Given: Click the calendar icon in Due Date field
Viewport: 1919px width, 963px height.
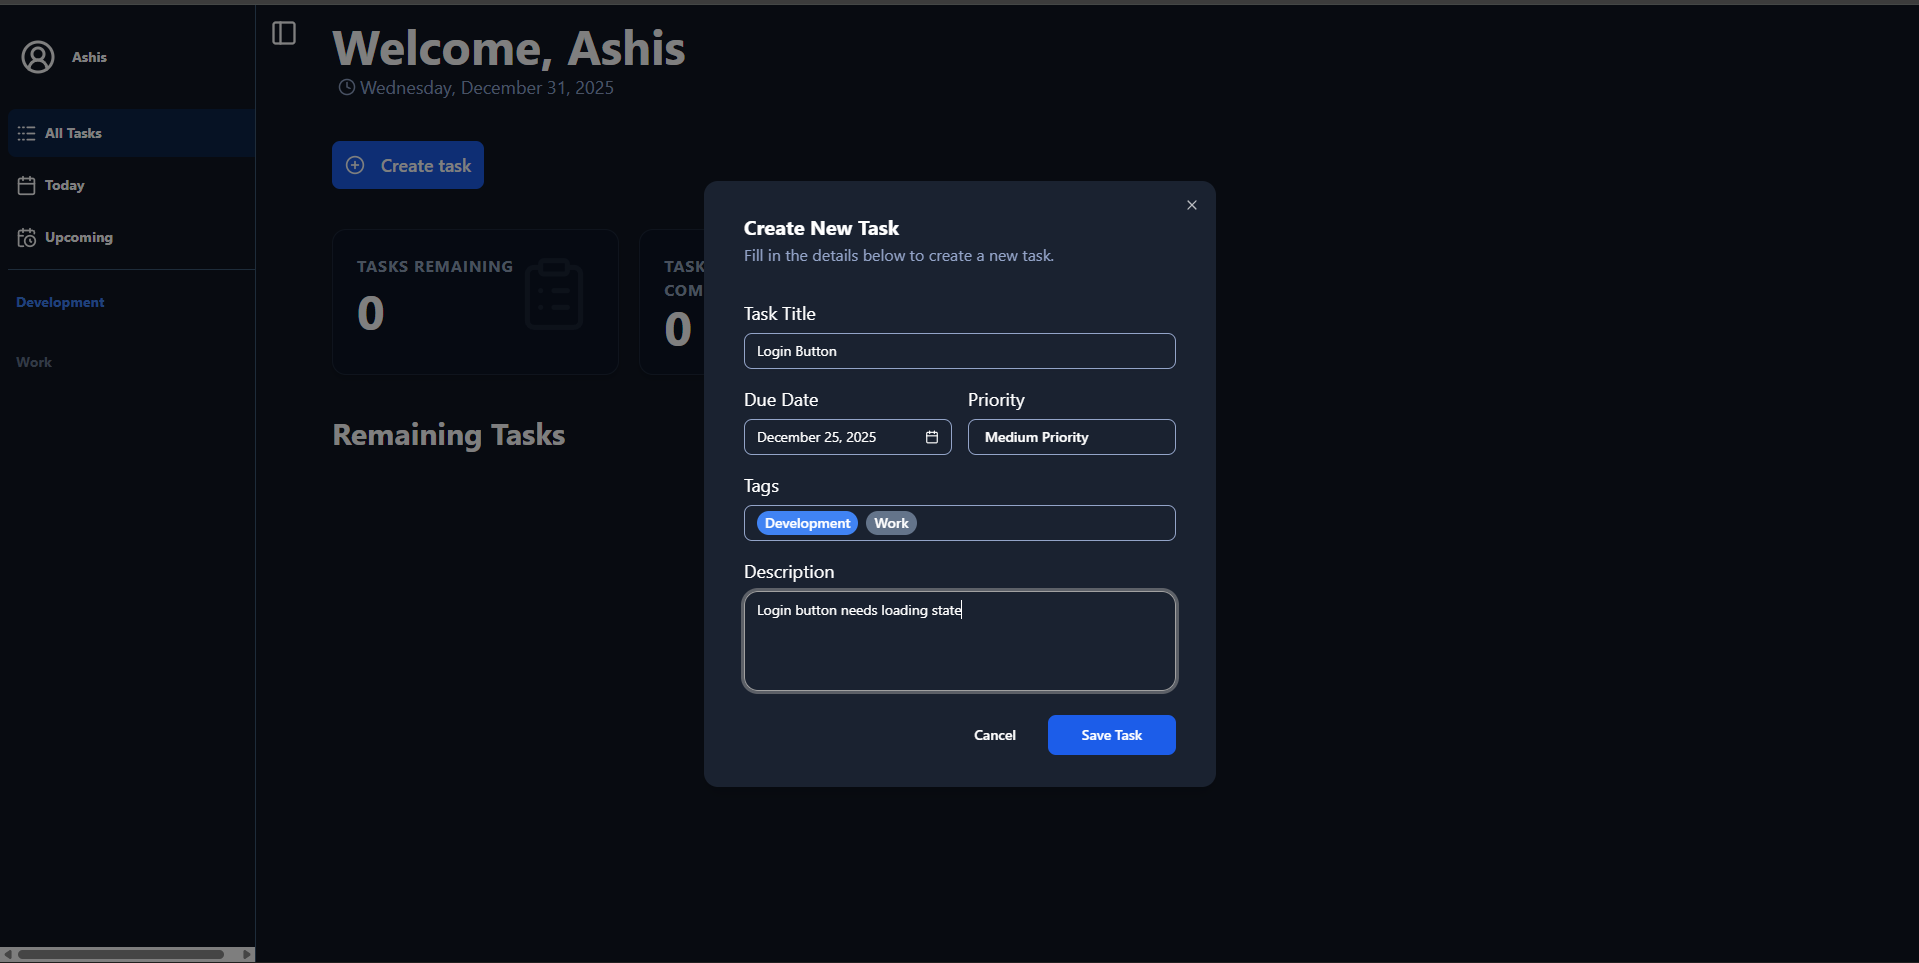Looking at the screenshot, I should [932, 437].
